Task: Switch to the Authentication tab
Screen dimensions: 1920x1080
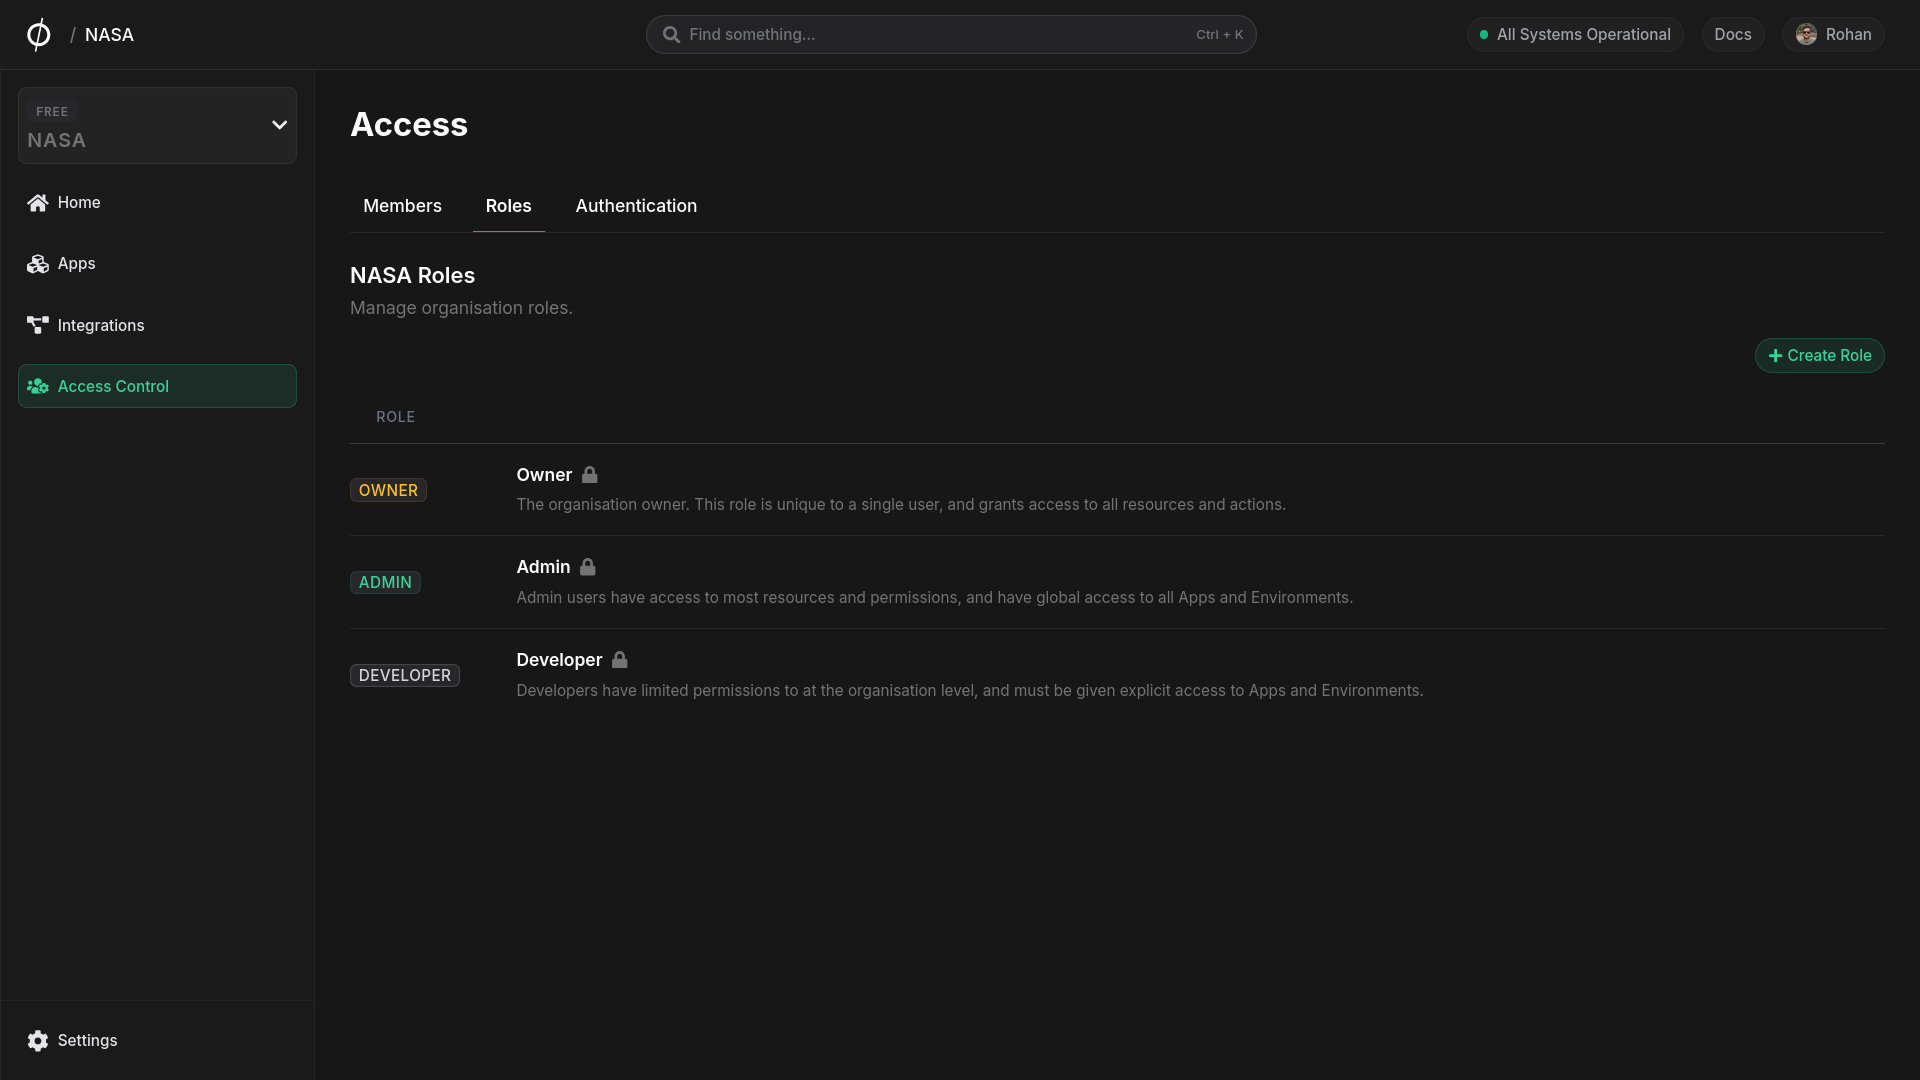Action: click(x=636, y=206)
